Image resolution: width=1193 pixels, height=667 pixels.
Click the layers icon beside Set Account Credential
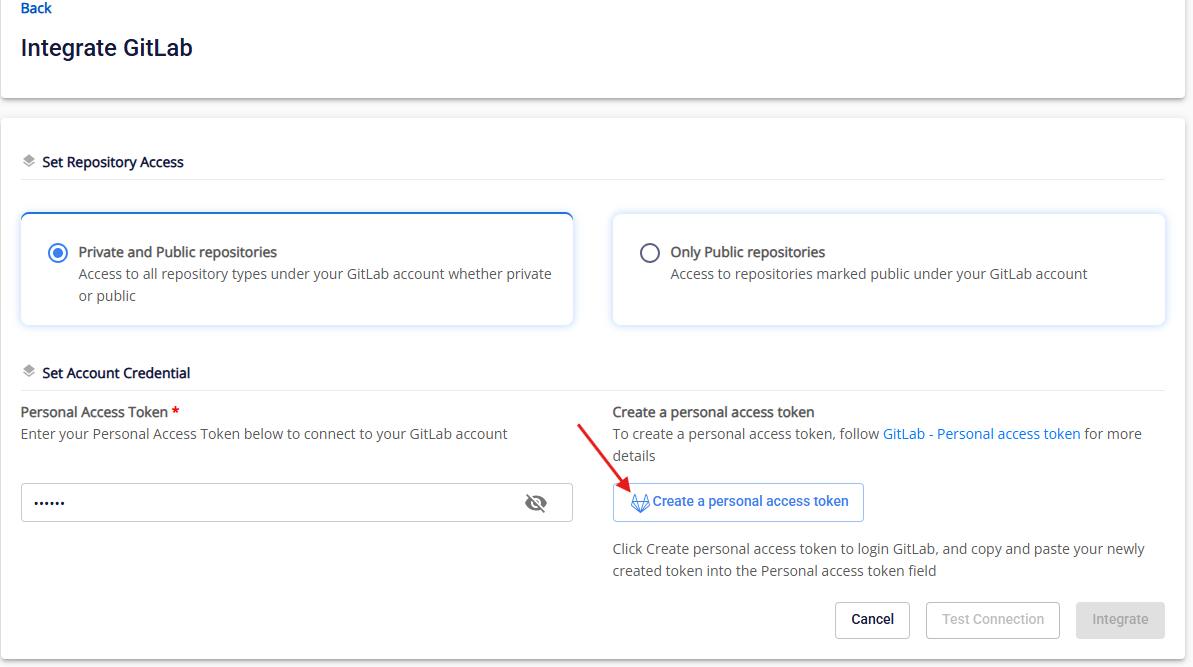point(29,372)
